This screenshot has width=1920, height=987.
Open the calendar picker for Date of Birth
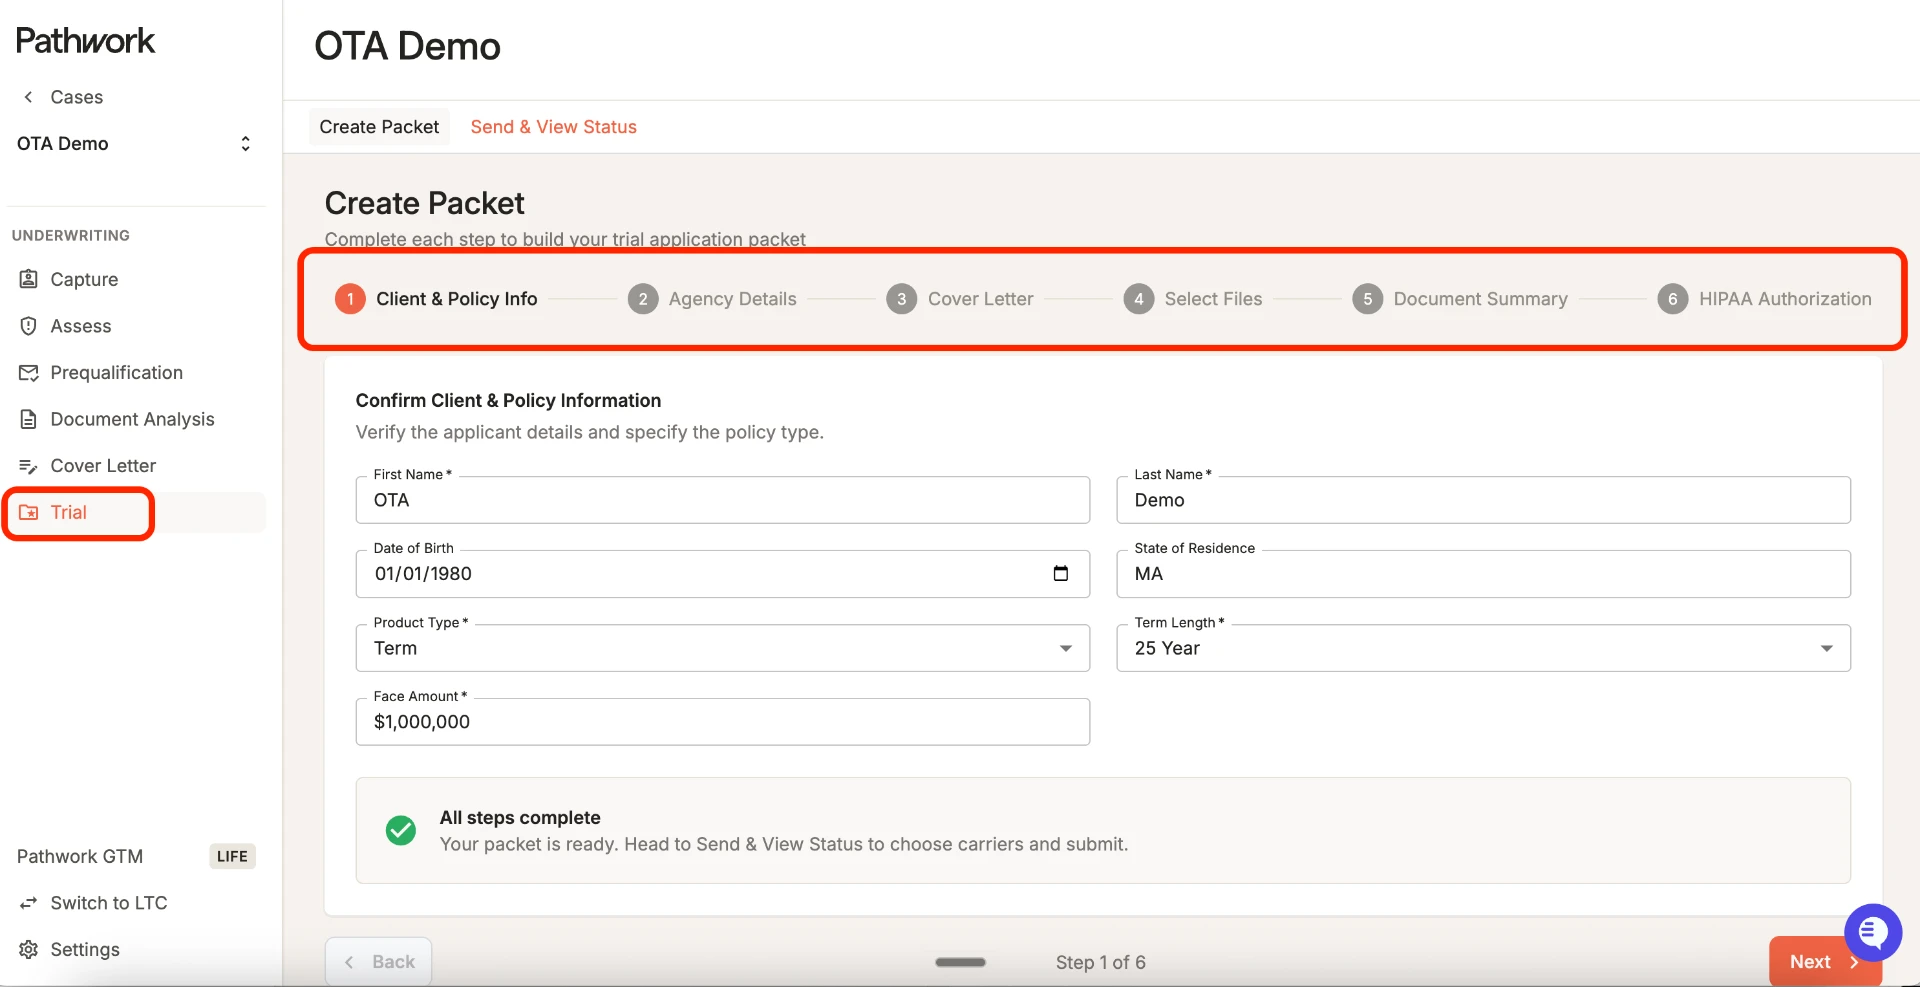click(1061, 574)
